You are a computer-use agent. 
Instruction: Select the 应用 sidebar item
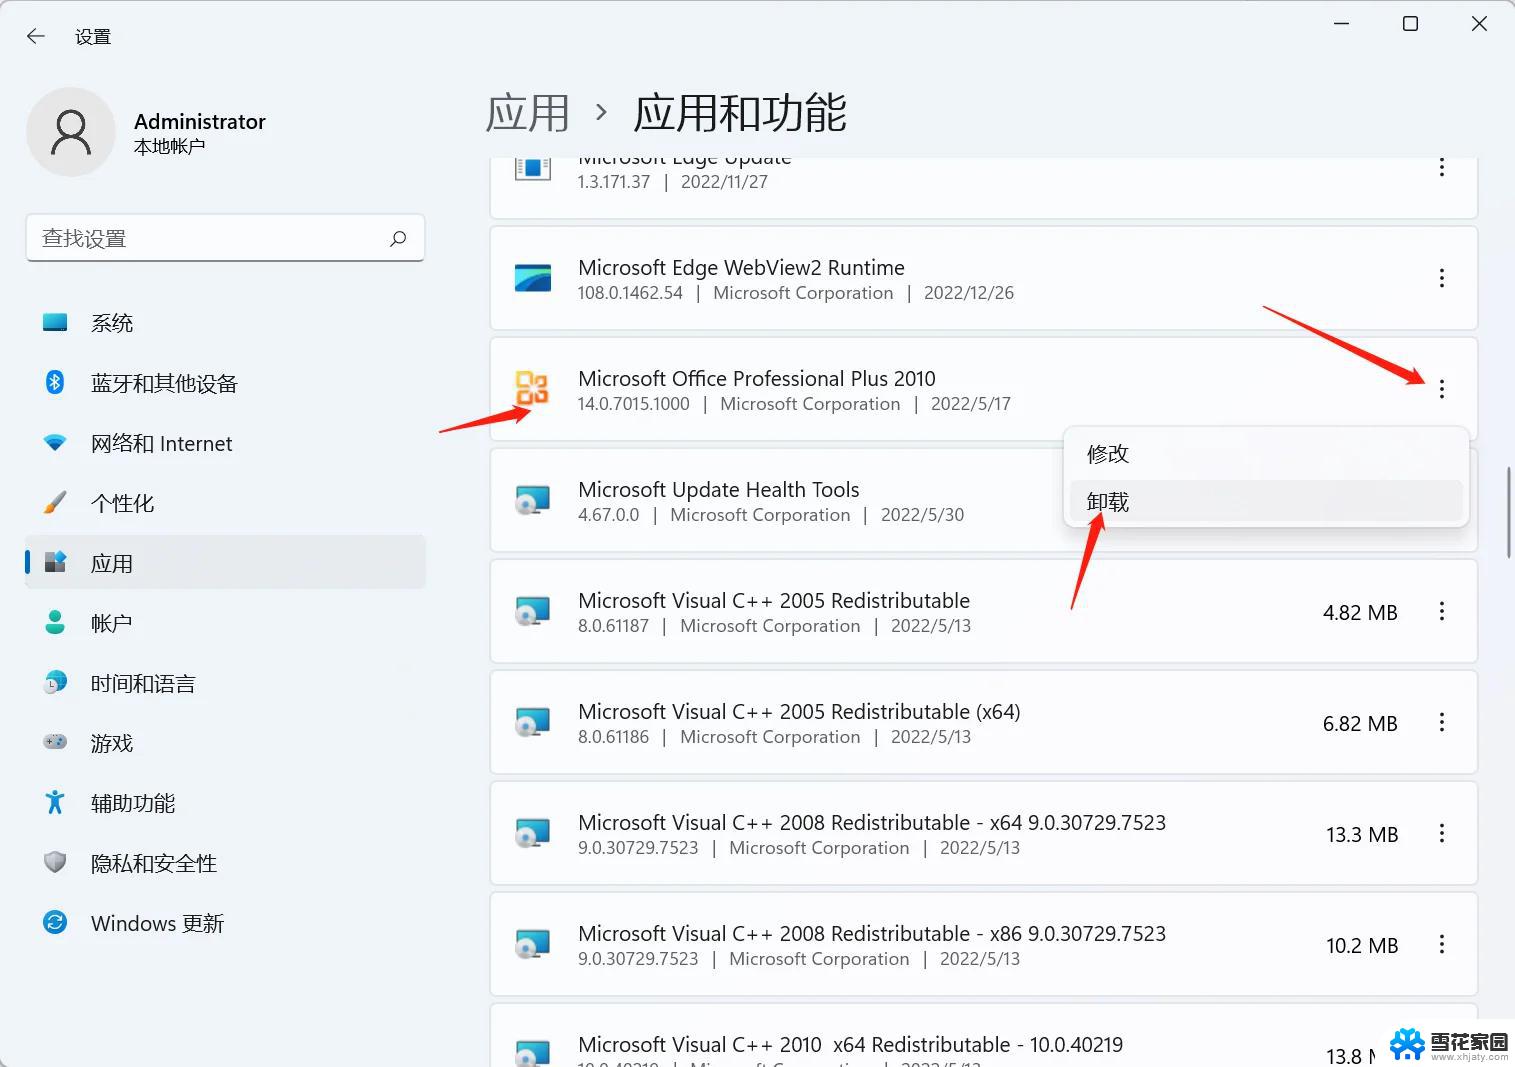pyautogui.click(x=225, y=563)
